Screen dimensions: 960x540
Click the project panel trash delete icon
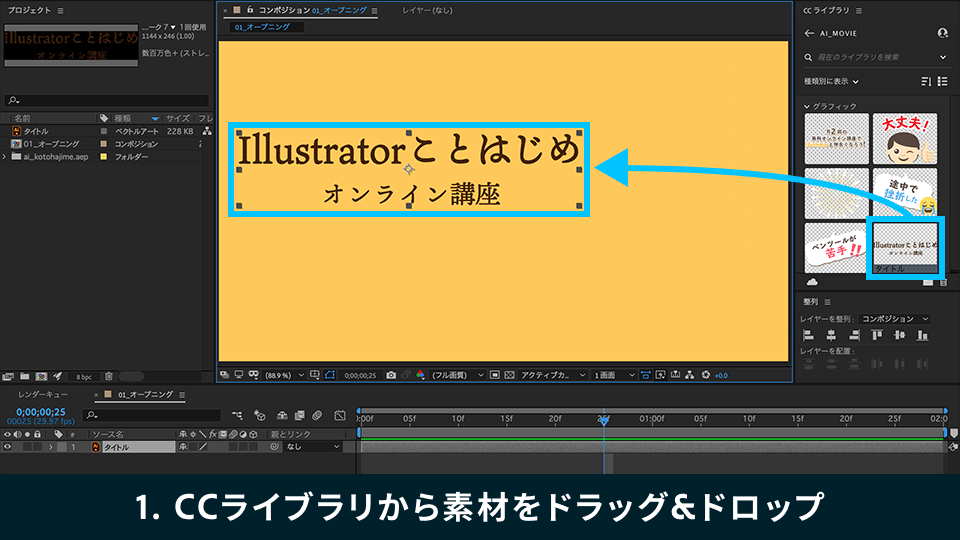coord(109,377)
